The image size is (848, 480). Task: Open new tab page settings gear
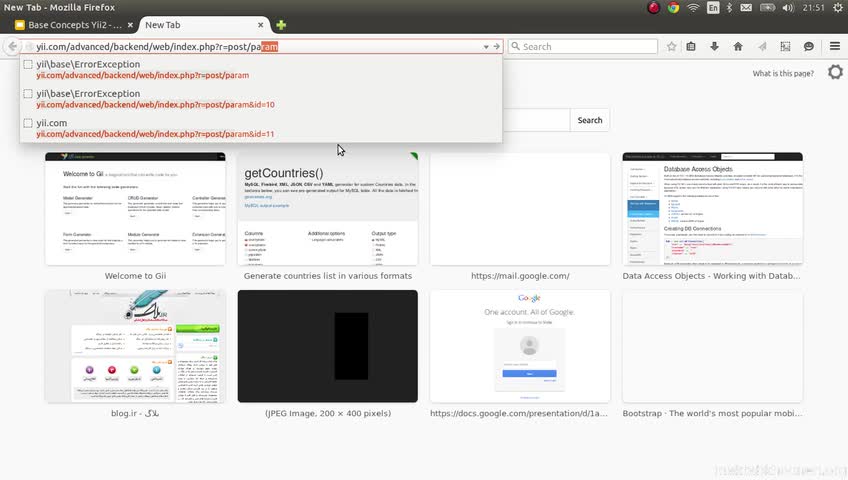click(835, 72)
